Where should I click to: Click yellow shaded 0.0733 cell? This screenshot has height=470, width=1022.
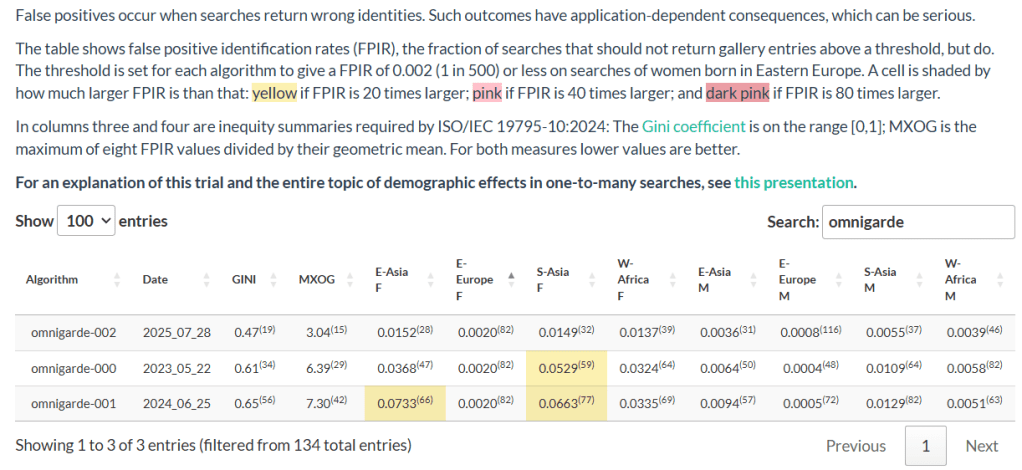coord(406,404)
